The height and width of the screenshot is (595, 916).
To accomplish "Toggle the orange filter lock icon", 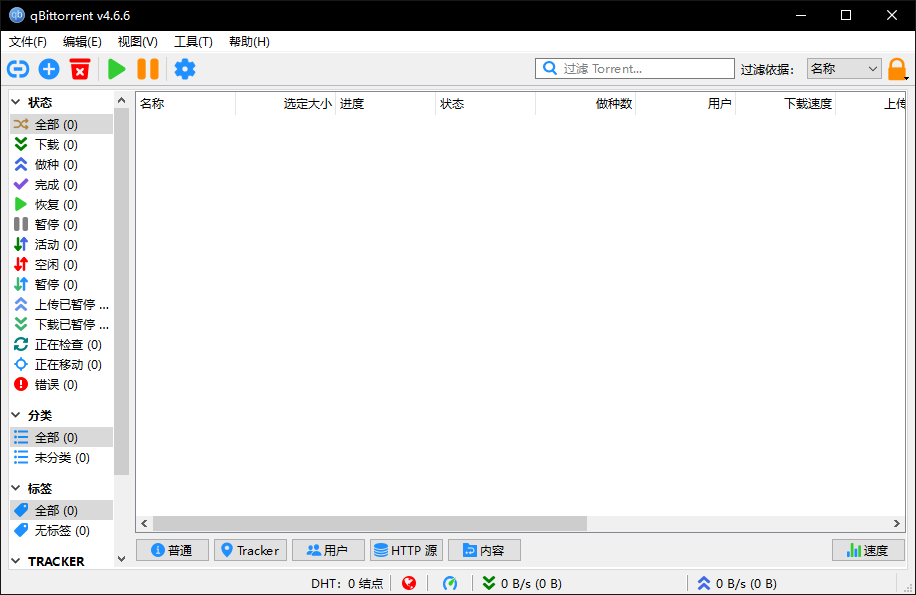I will coord(897,69).
